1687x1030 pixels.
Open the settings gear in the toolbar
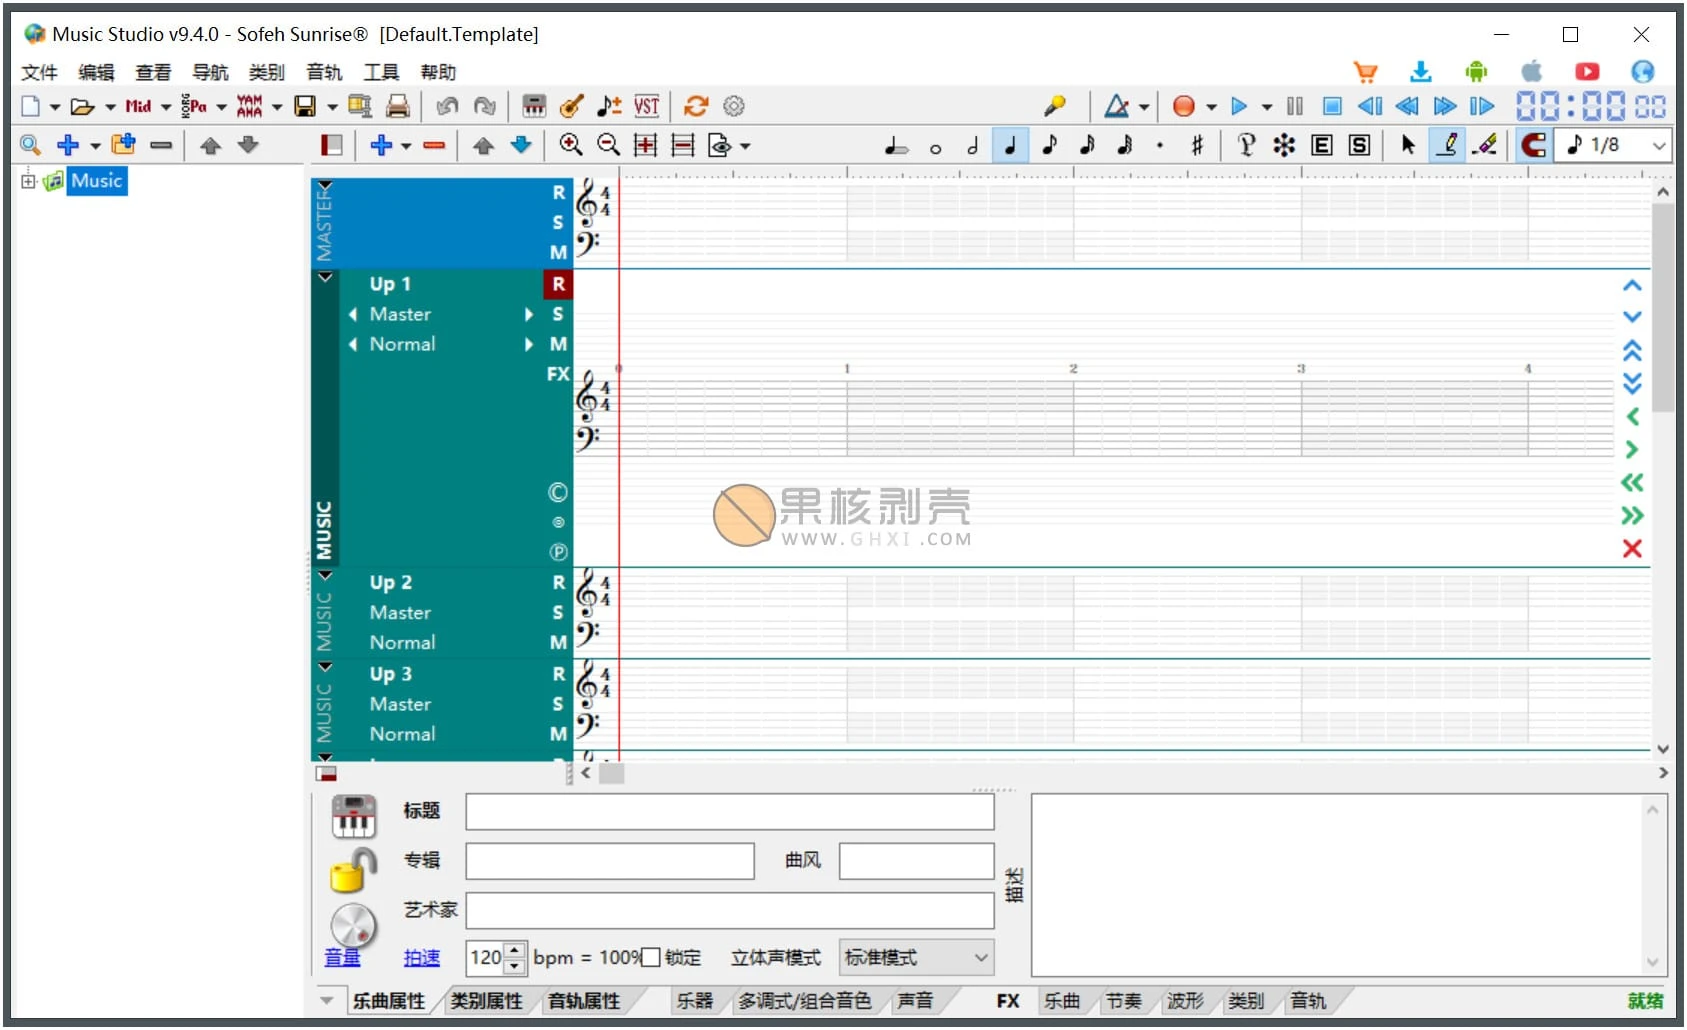click(734, 106)
